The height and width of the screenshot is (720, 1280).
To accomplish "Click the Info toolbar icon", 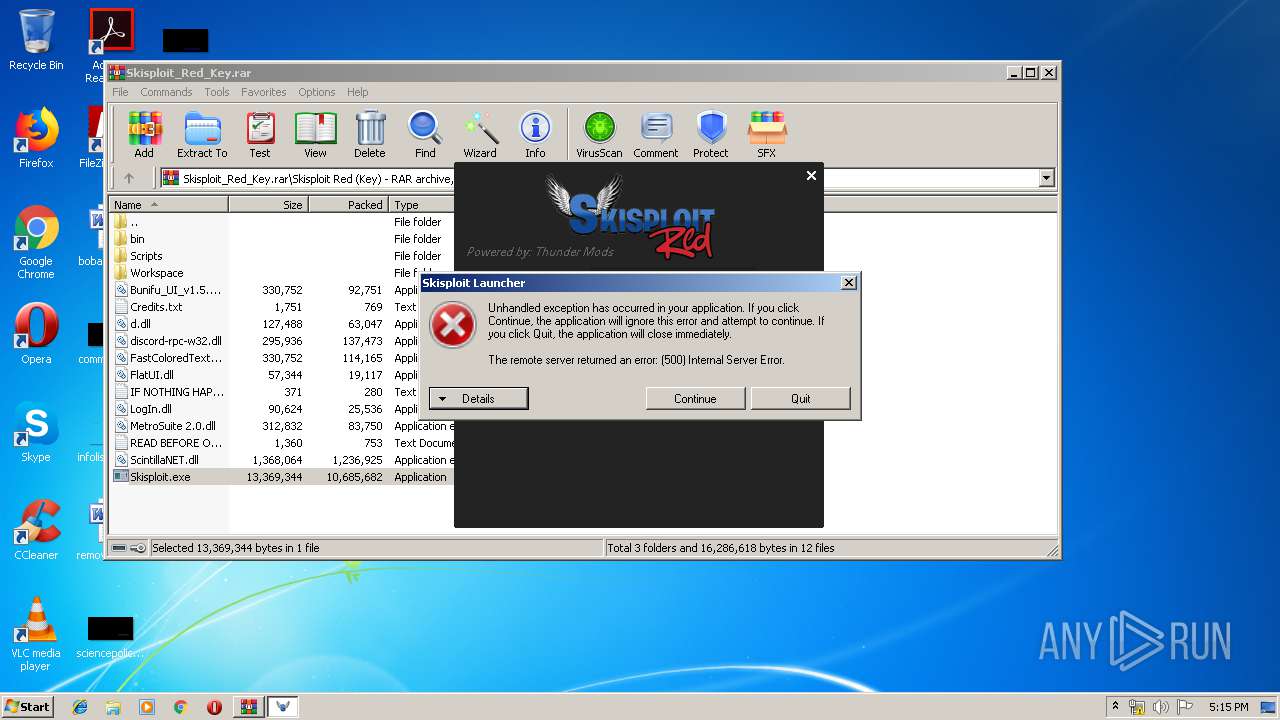I will click(x=535, y=135).
